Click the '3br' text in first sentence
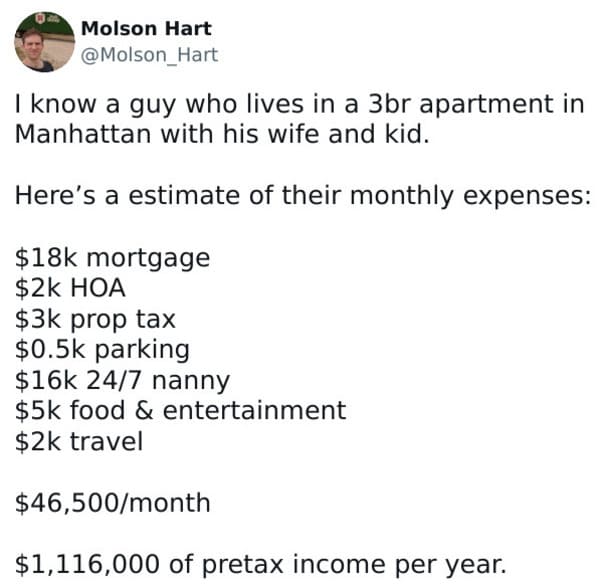This screenshot has width=599, height=585. tap(389, 104)
